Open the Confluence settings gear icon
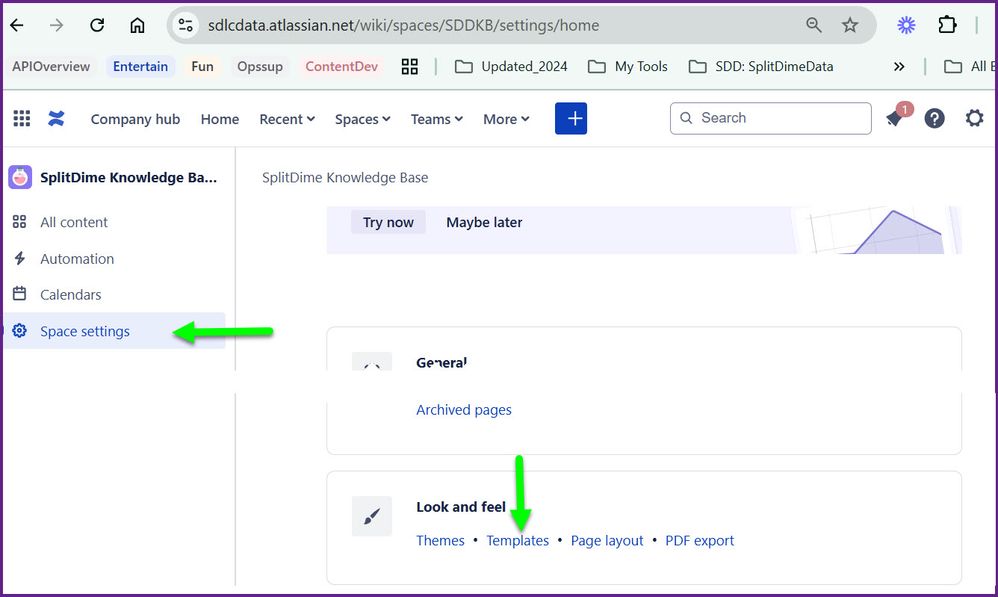This screenshot has width=998, height=597. 974,118
